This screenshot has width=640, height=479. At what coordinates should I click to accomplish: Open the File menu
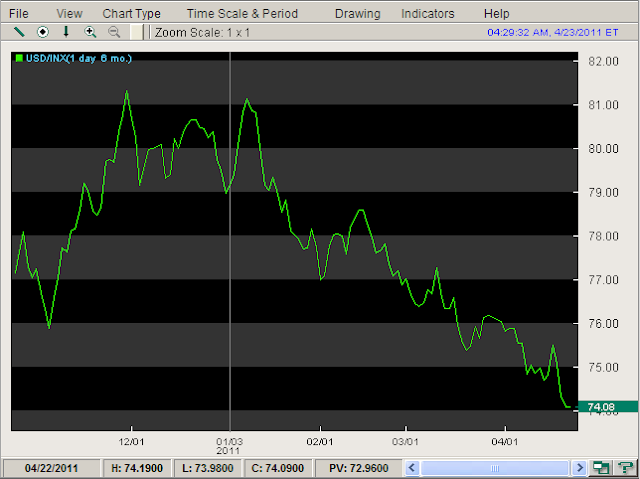pyautogui.click(x=19, y=13)
